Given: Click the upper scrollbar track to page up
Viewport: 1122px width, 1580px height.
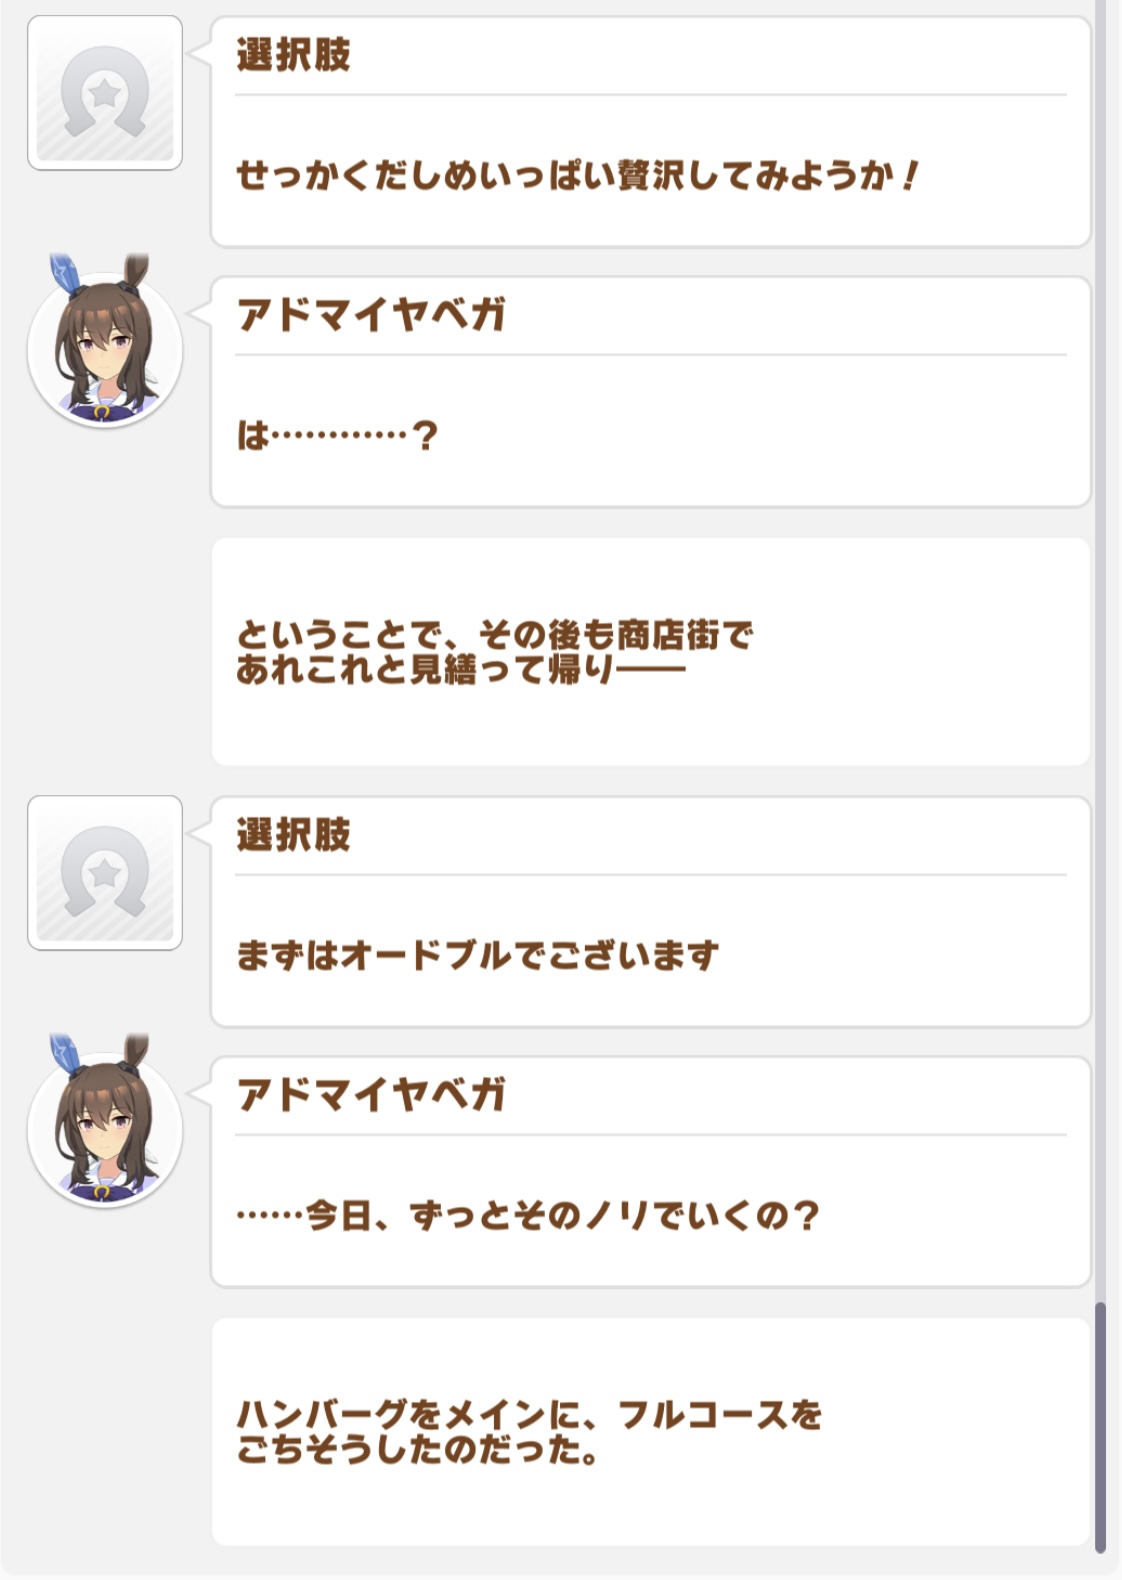Looking at the screenshot, I should tap(1100, 600).
